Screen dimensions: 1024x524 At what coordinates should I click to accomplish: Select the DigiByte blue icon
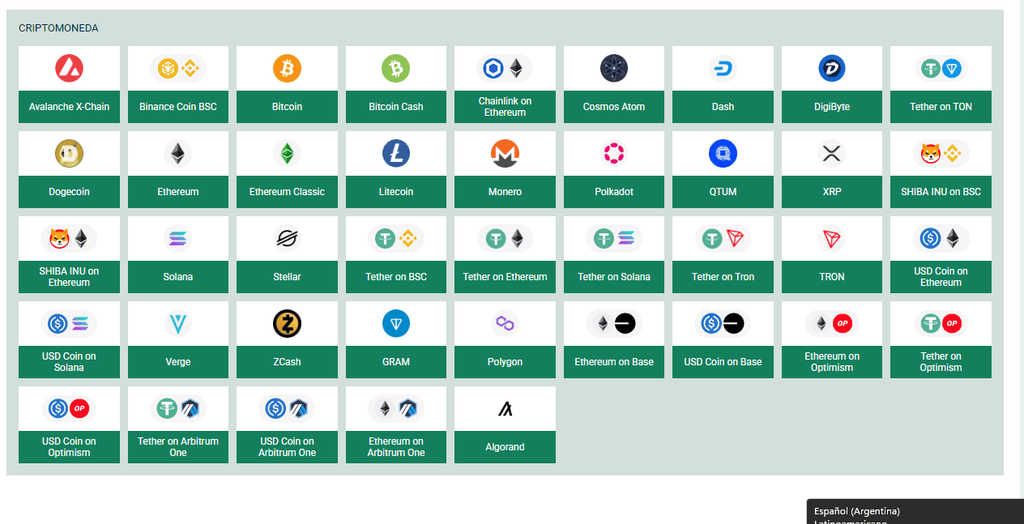(831, 69)
